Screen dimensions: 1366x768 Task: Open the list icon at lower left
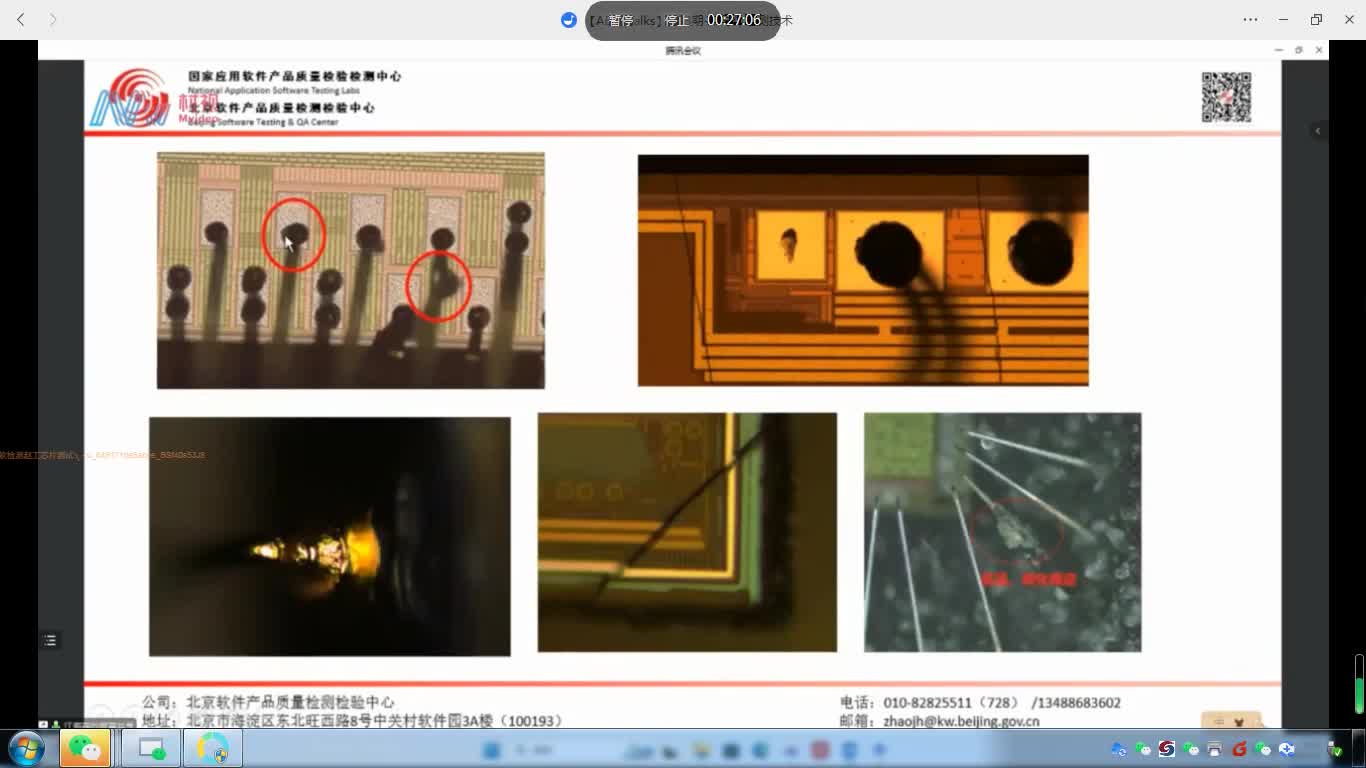coord(50,640)
